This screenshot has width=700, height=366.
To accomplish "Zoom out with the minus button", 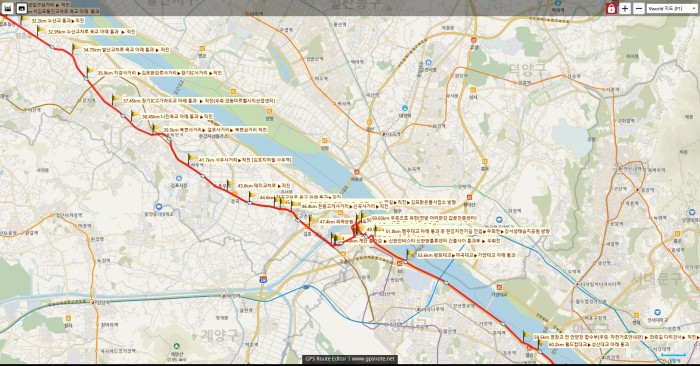I will pos(639,8).
